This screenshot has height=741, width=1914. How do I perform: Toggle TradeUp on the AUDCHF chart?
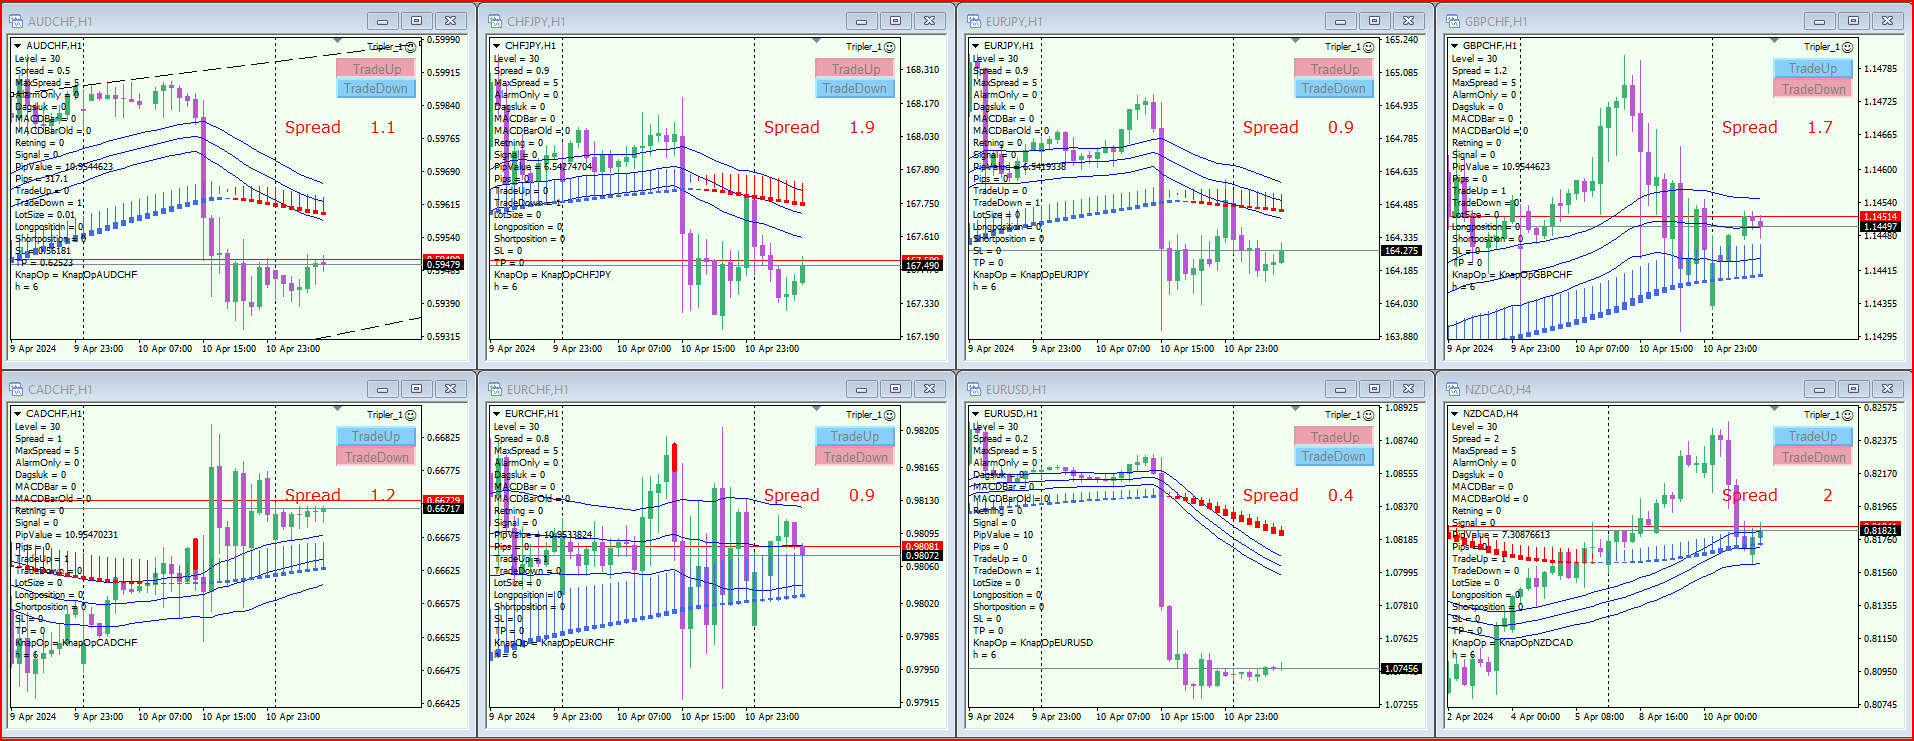376,69
